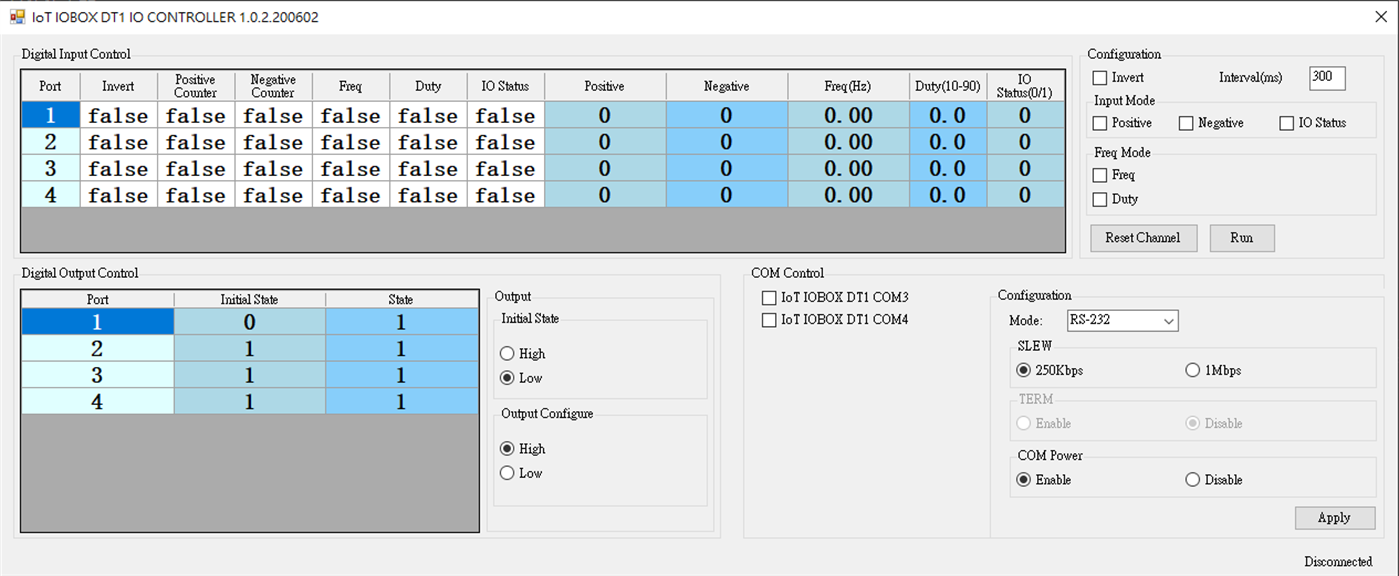Select digital input port 2 row header
1399x576 pixels.
[50, 142]
